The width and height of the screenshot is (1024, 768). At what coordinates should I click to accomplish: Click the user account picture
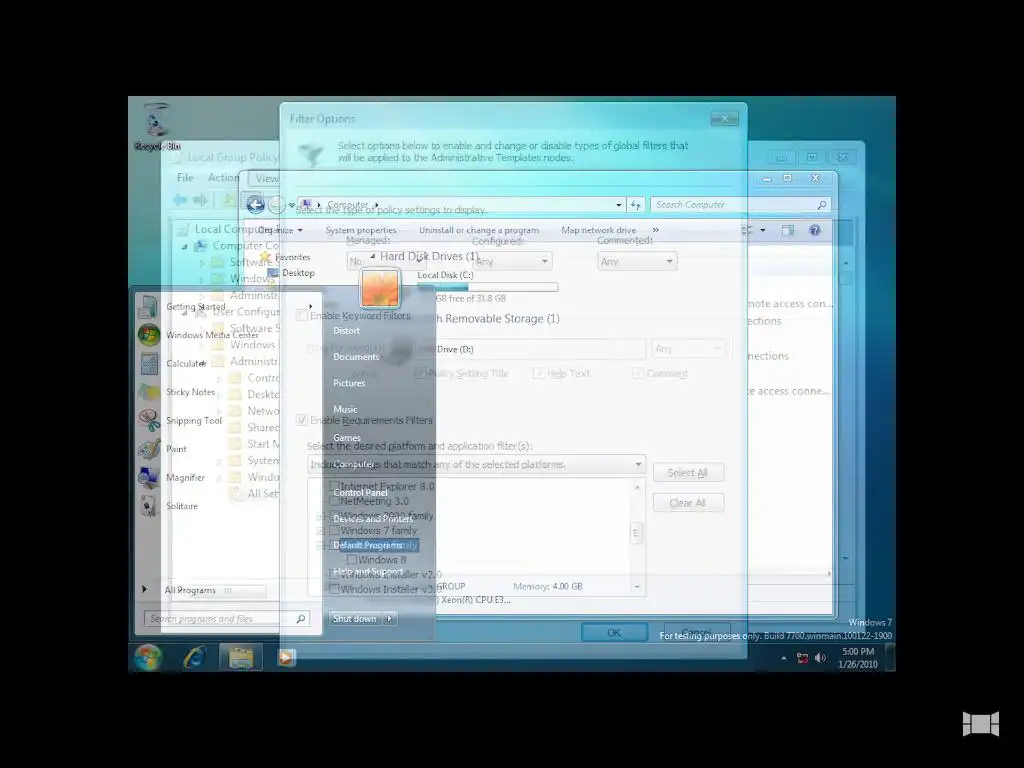(x=380, y=288)
